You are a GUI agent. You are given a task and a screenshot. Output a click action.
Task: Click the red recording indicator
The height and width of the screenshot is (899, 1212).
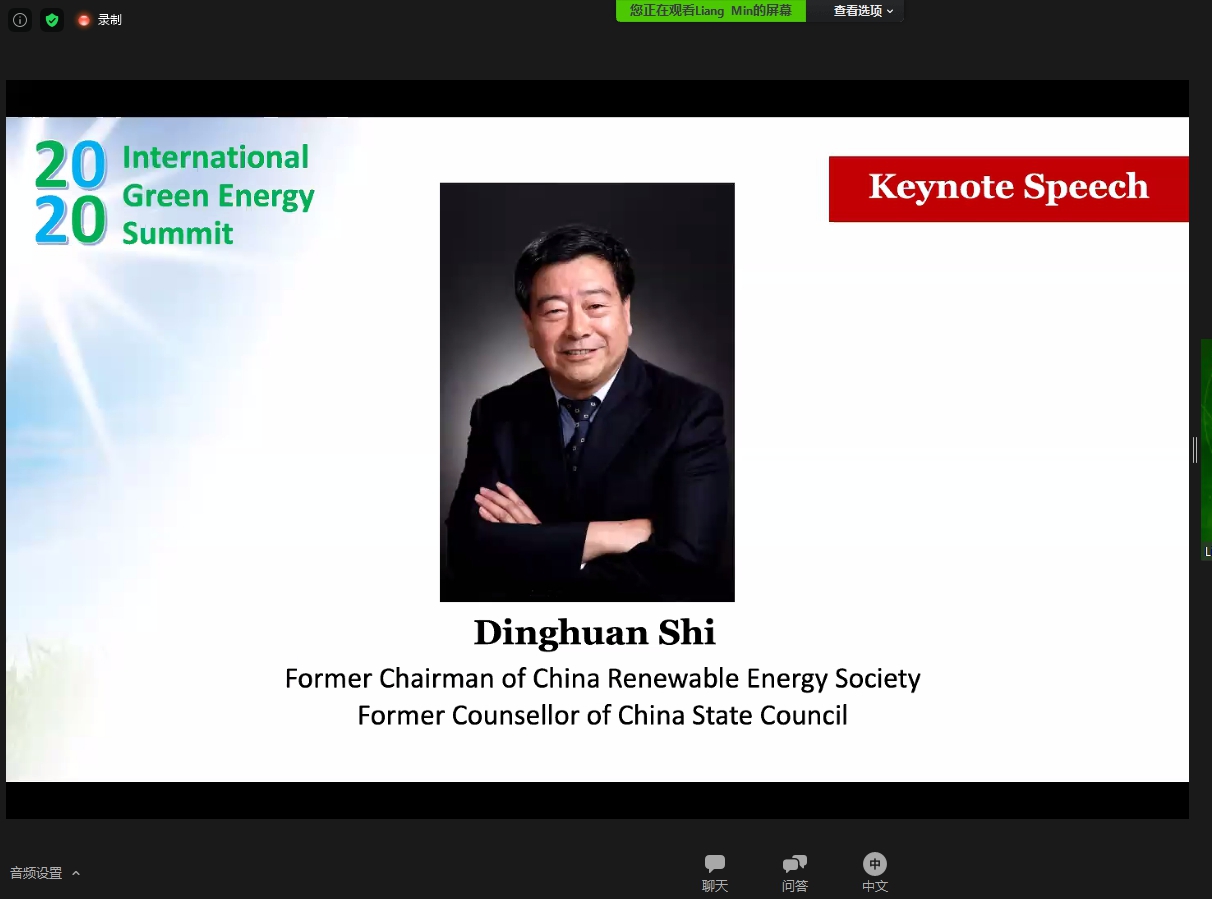click(x=84, y=20)
